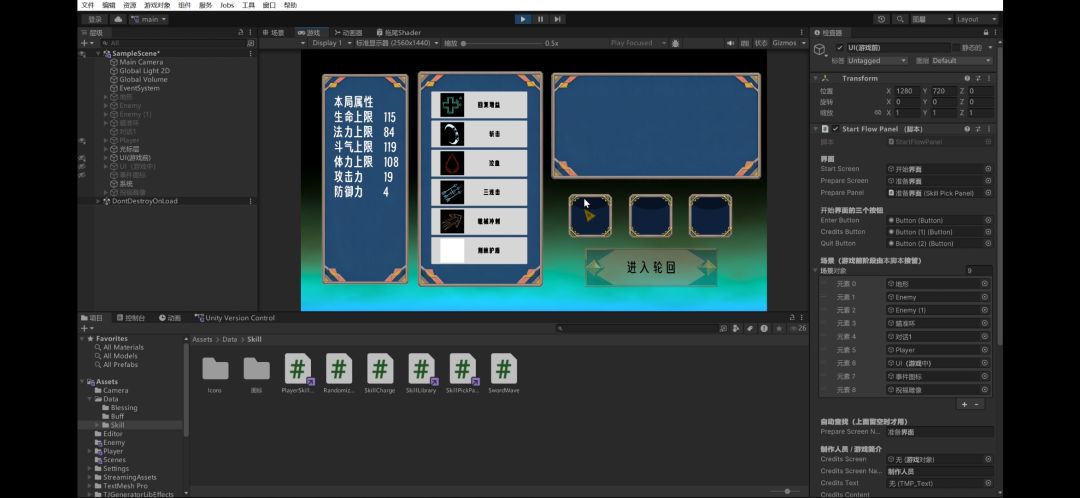This screenshot has height=498, width=1080.
Task: Toggle Gizmos in Game view
Action: 785,43
